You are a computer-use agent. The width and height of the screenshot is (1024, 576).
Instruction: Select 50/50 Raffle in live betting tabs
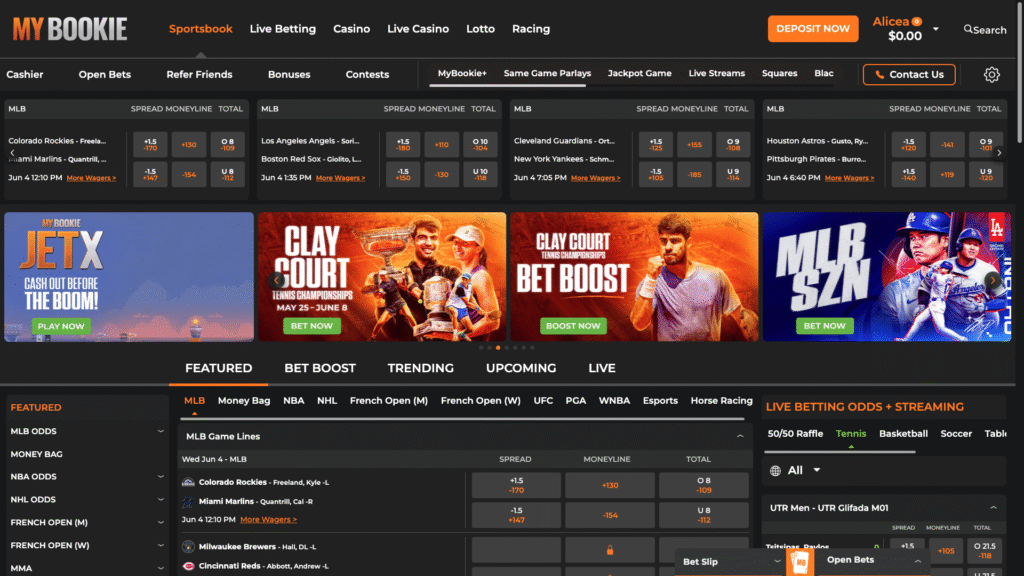[795, 434]
